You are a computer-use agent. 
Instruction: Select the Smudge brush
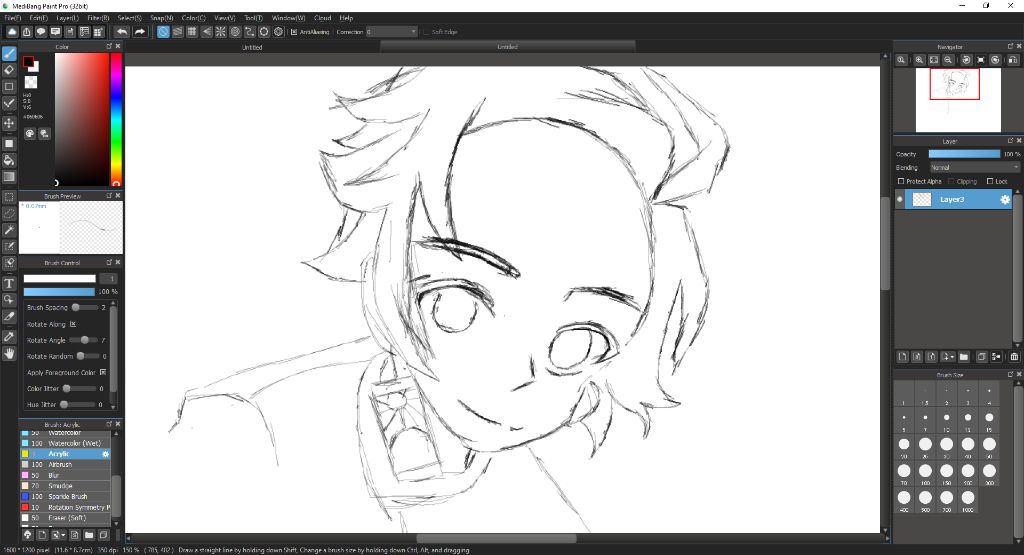(x=65, y=486)
